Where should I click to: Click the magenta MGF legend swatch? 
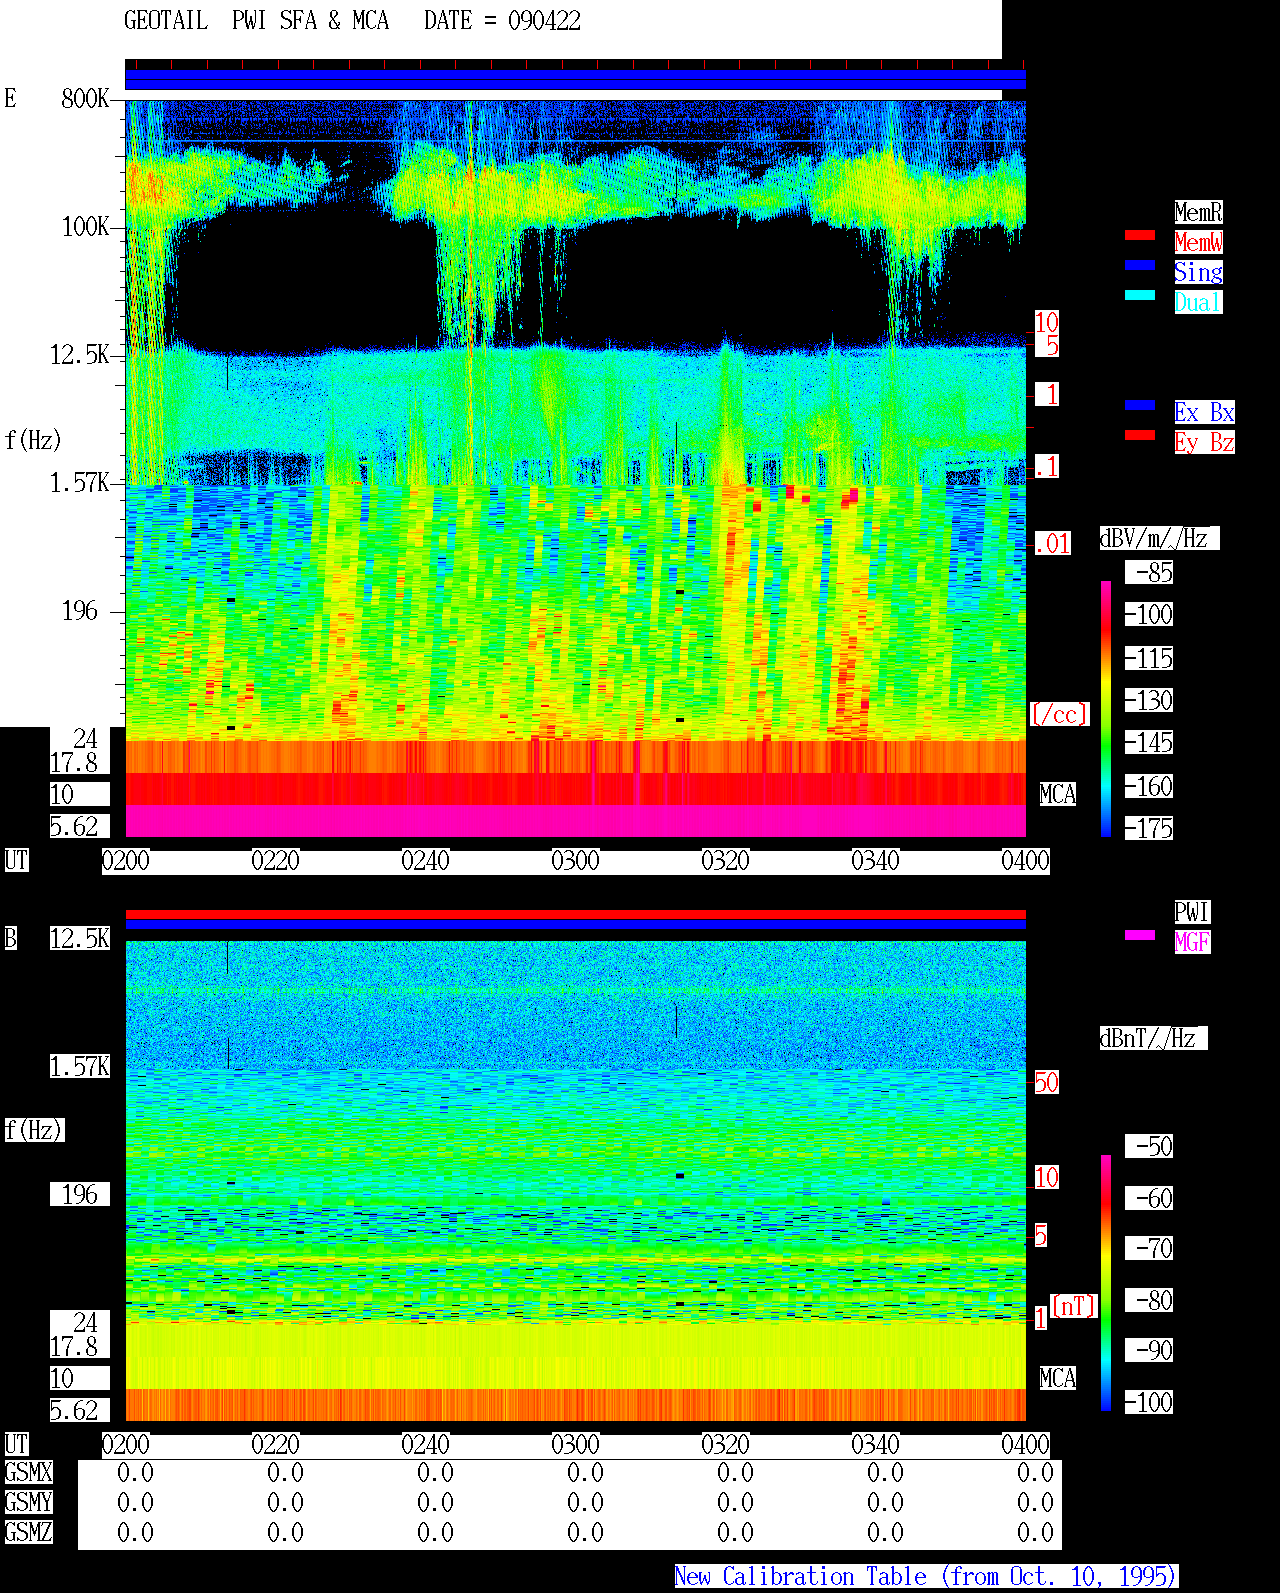tap(1140, 935)
